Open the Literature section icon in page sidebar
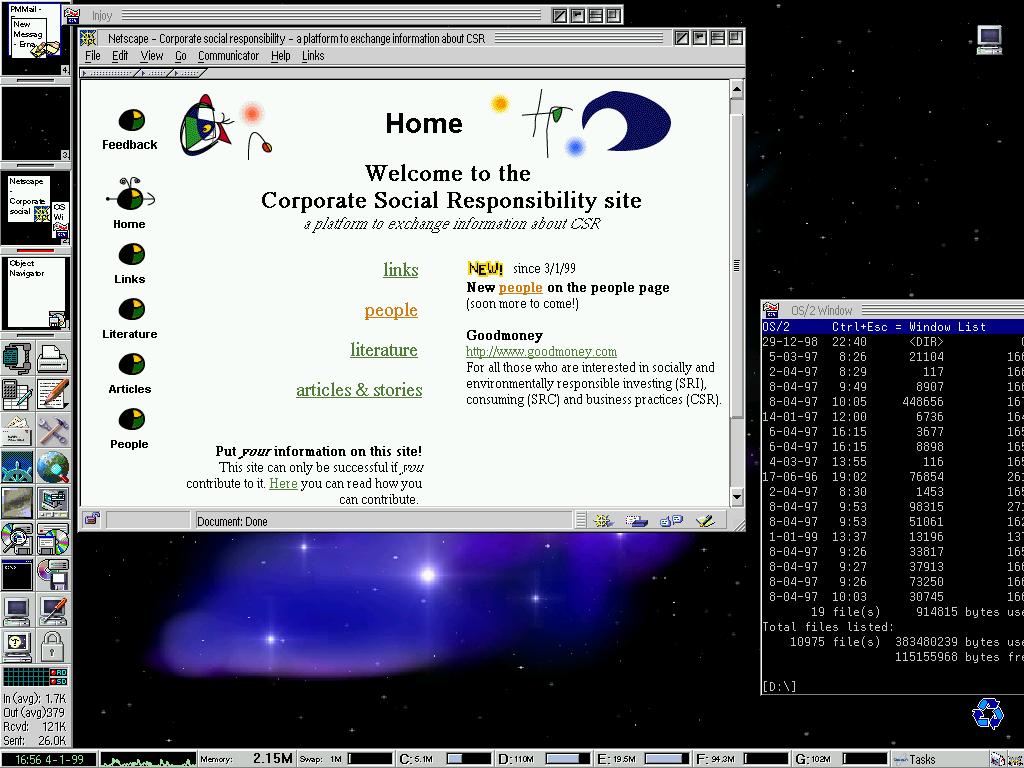Image resolution: width=1024 pixels, height=768 pixels. pos(130,310)
